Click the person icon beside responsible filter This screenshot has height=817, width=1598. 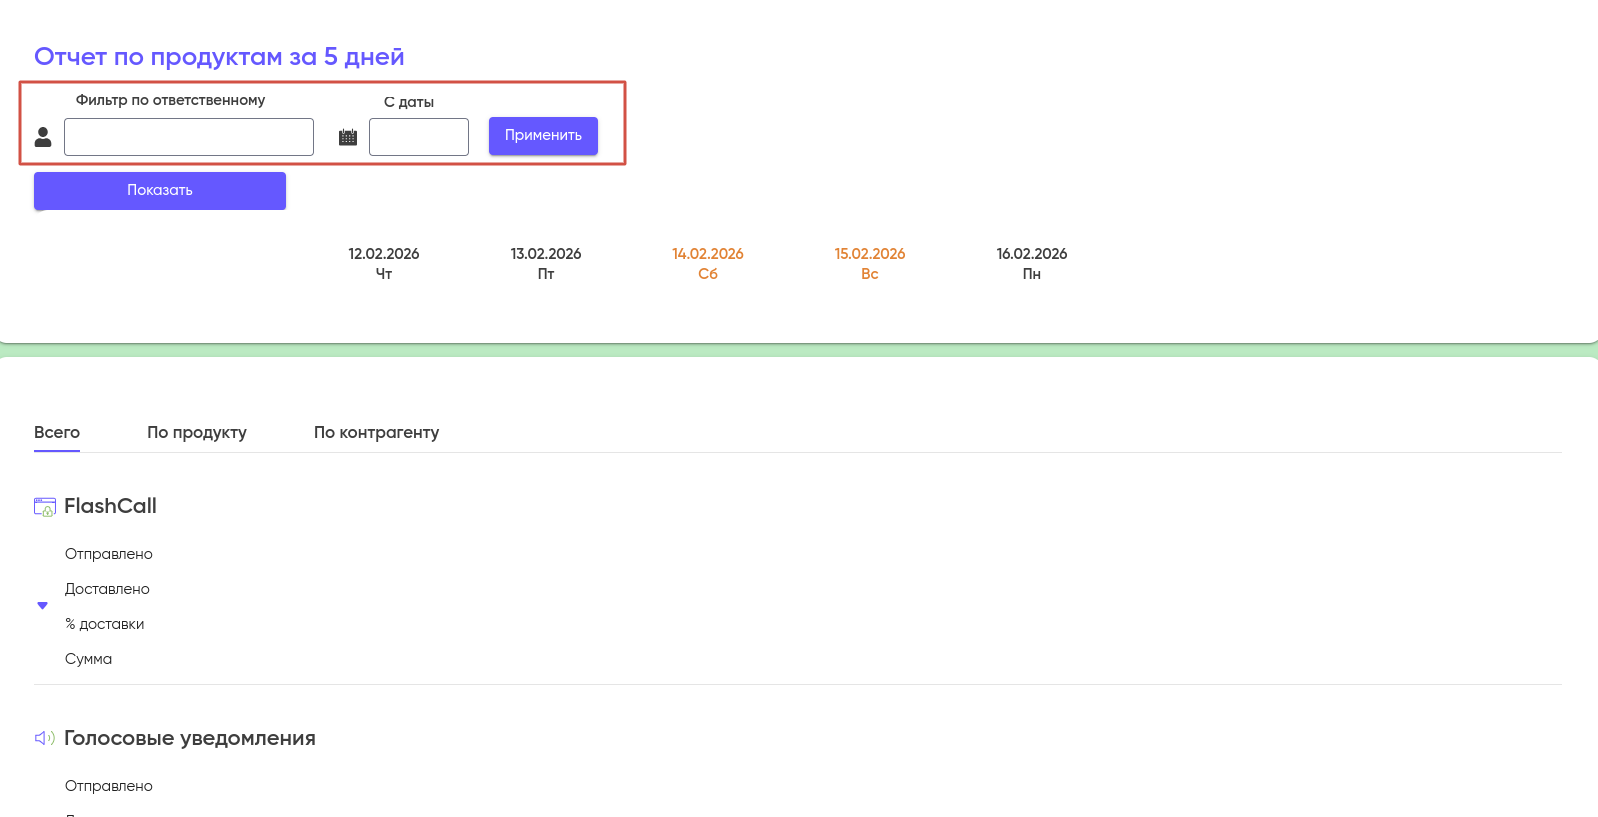tap(43, 137)
